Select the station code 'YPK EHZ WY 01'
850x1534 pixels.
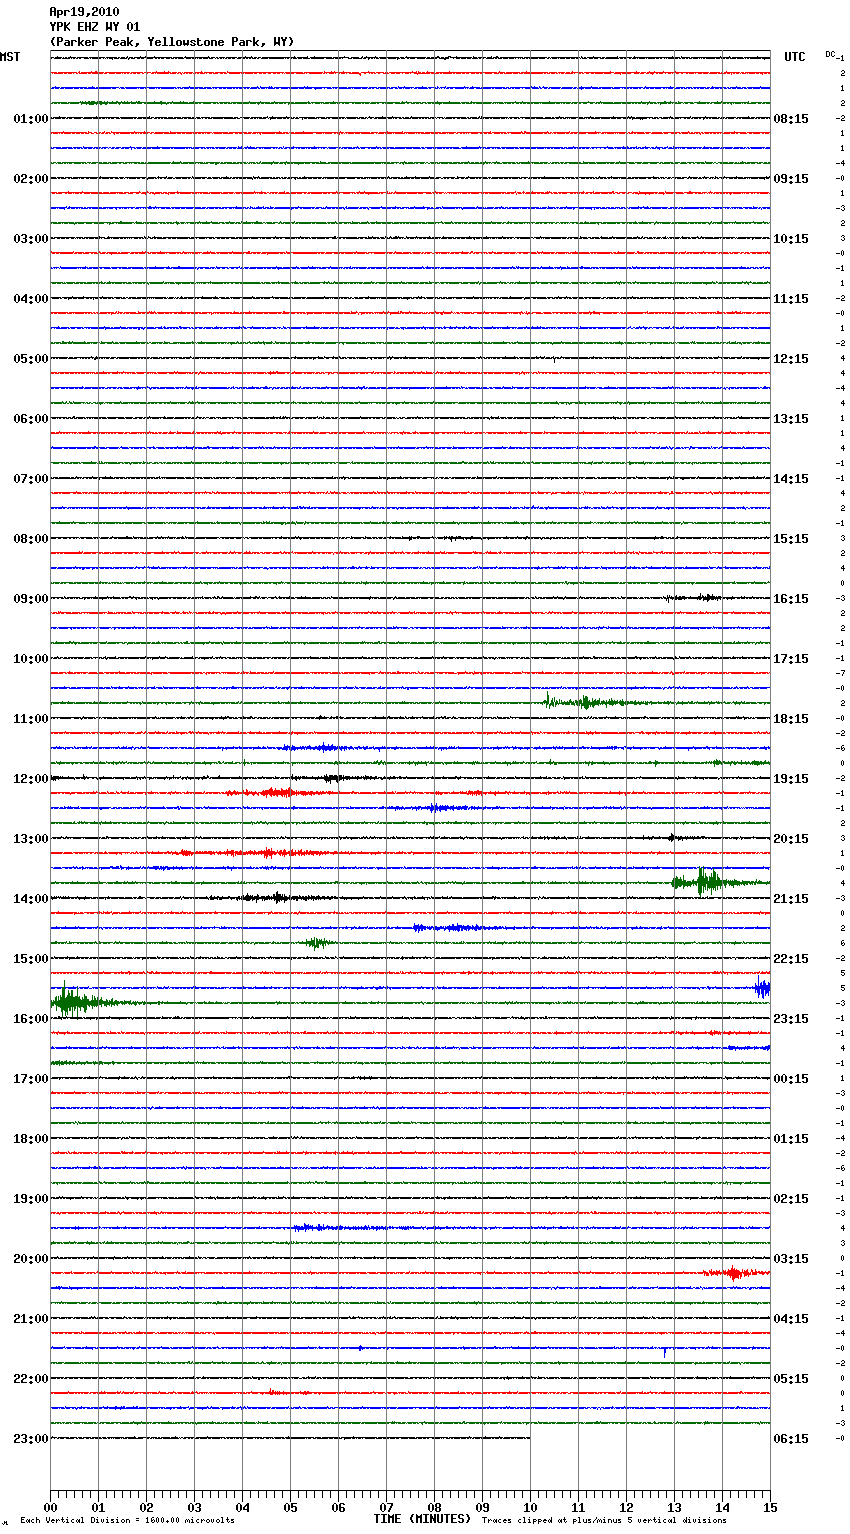pos(95,27)
